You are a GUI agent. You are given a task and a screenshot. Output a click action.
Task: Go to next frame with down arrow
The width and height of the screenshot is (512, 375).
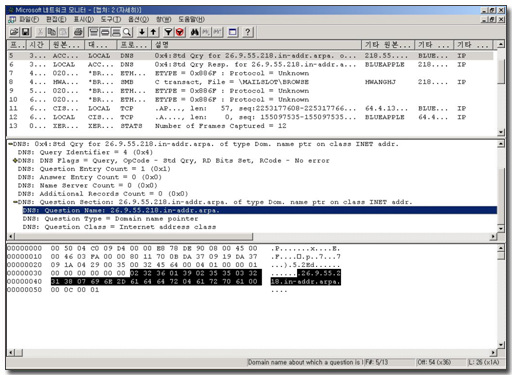142,32
